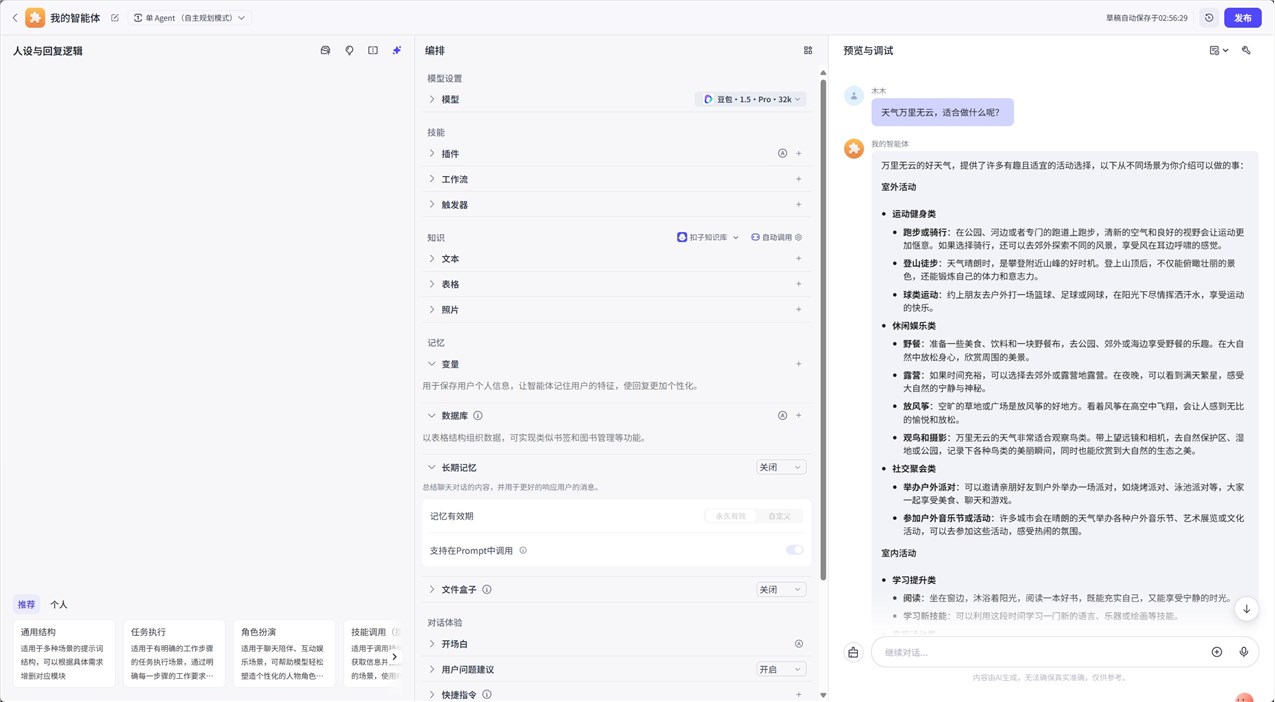
Task: Expand the 文本 knowledge section
Action: point(432,258)
